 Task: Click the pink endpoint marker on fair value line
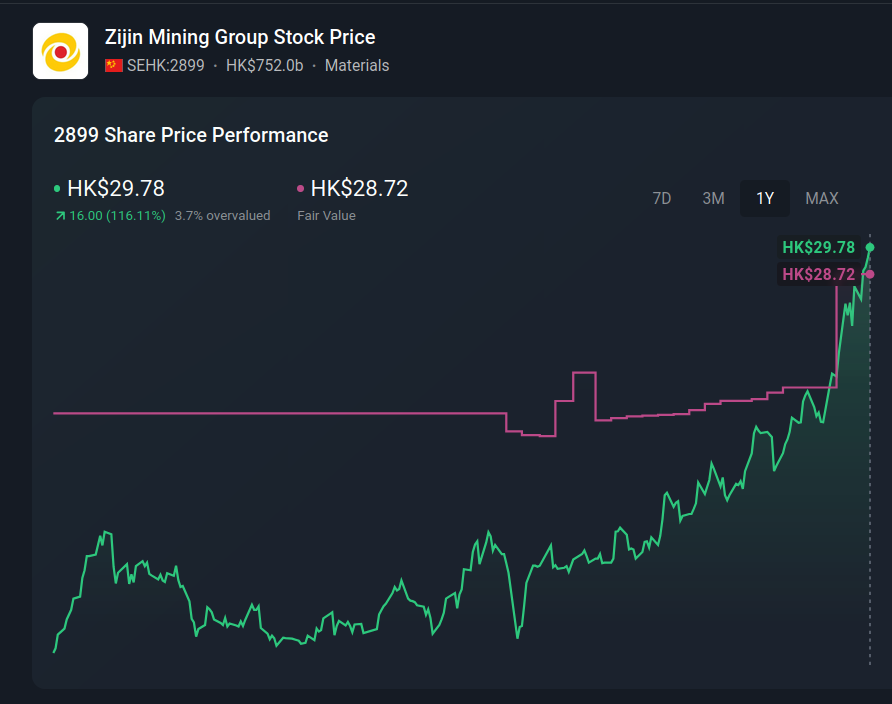pyautogui.click(x=870, y=274)
